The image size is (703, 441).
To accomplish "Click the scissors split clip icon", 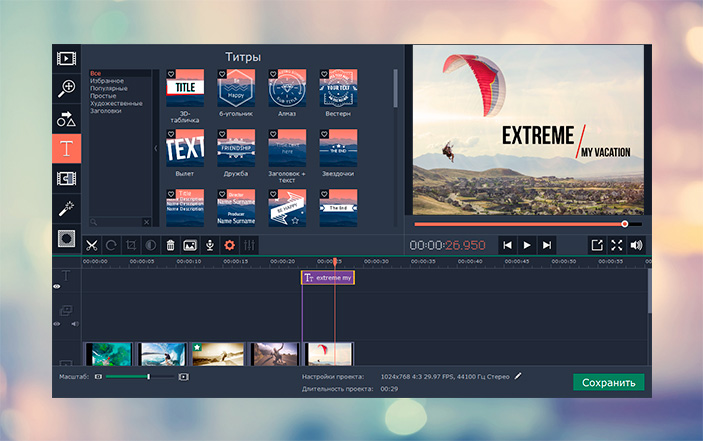I will pos(91,244).
